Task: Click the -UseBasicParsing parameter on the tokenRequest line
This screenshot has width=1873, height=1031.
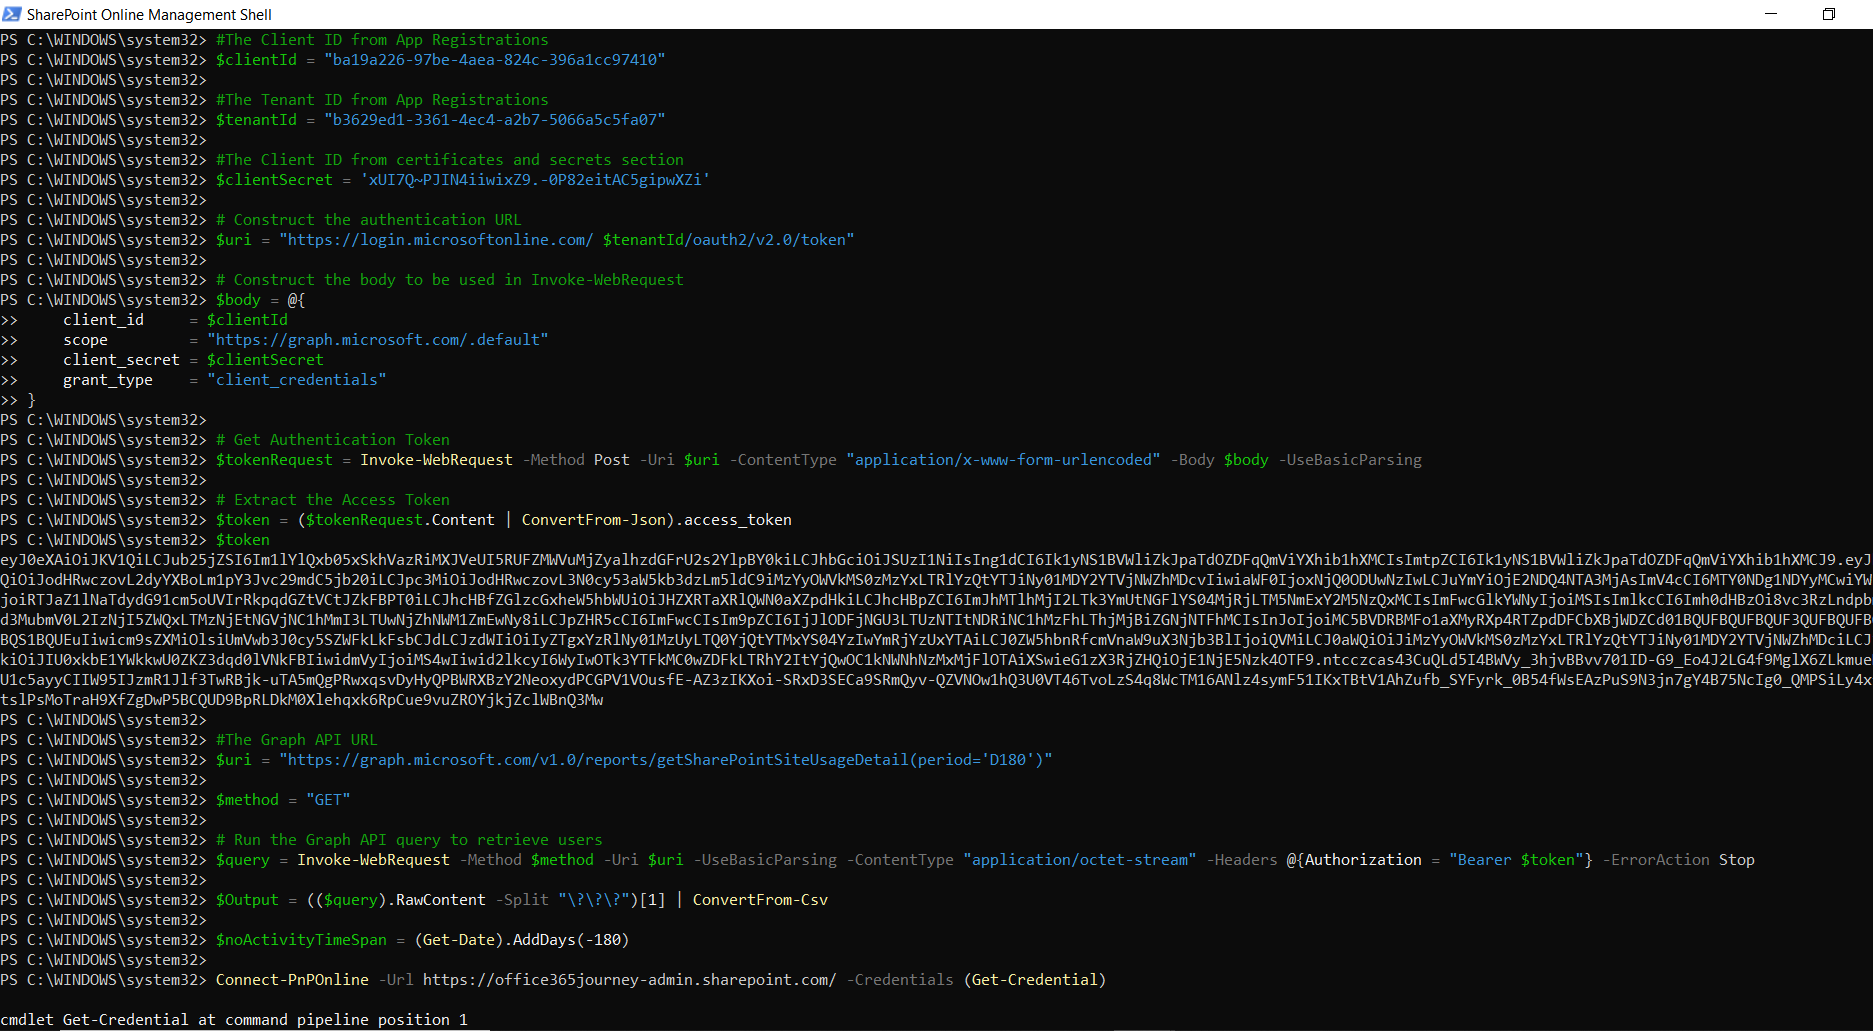Action: click(1350, 460)
